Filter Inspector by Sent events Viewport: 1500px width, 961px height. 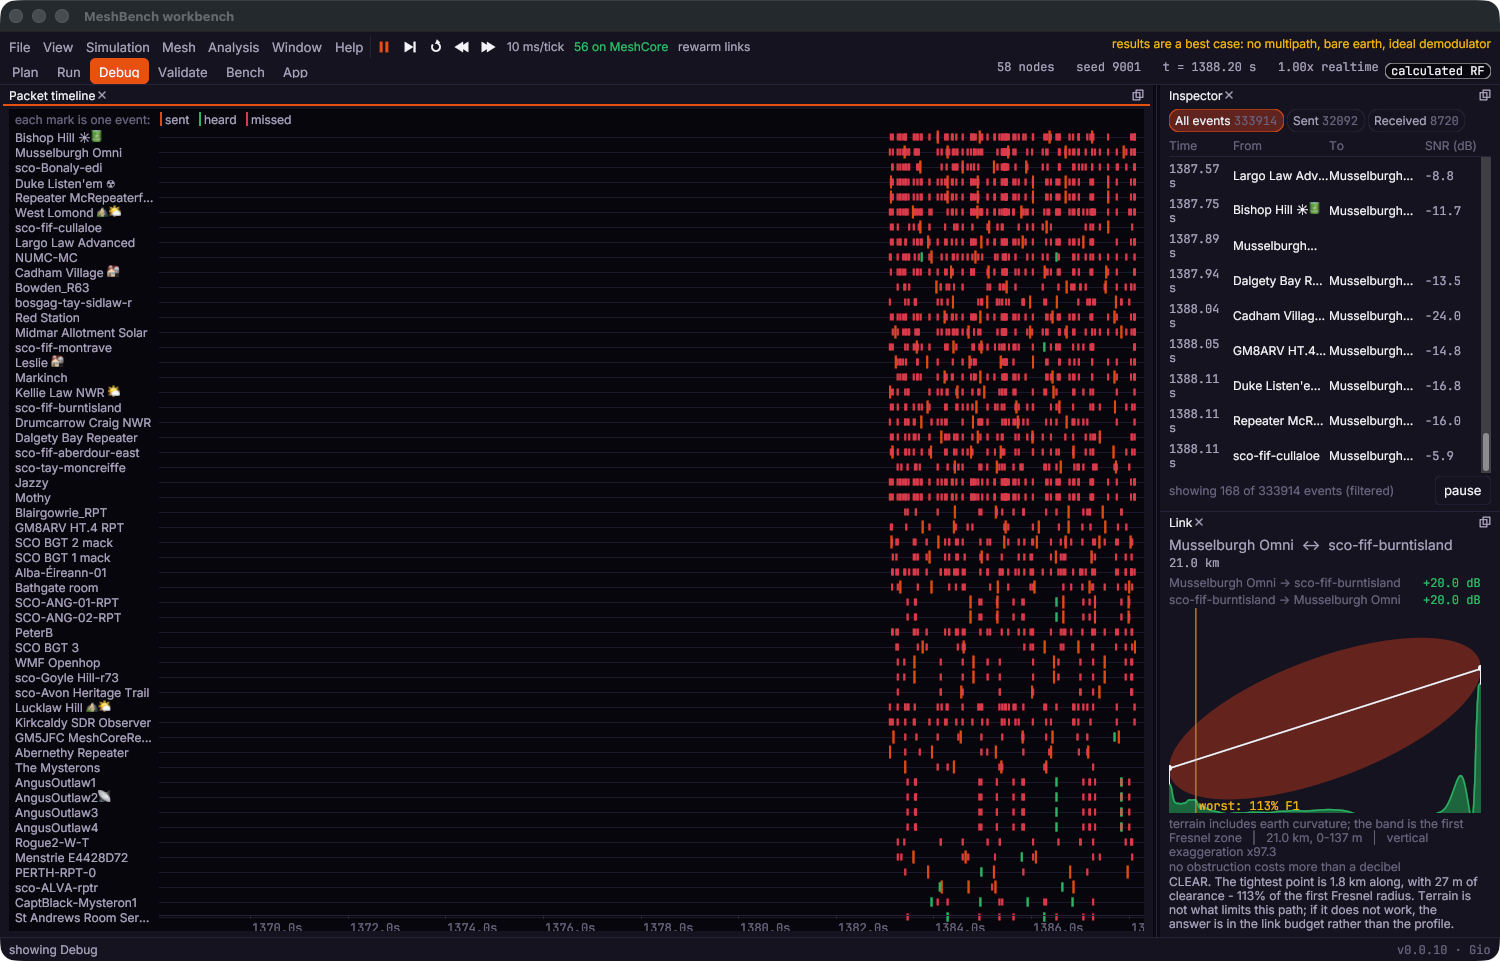point(1325,121)
